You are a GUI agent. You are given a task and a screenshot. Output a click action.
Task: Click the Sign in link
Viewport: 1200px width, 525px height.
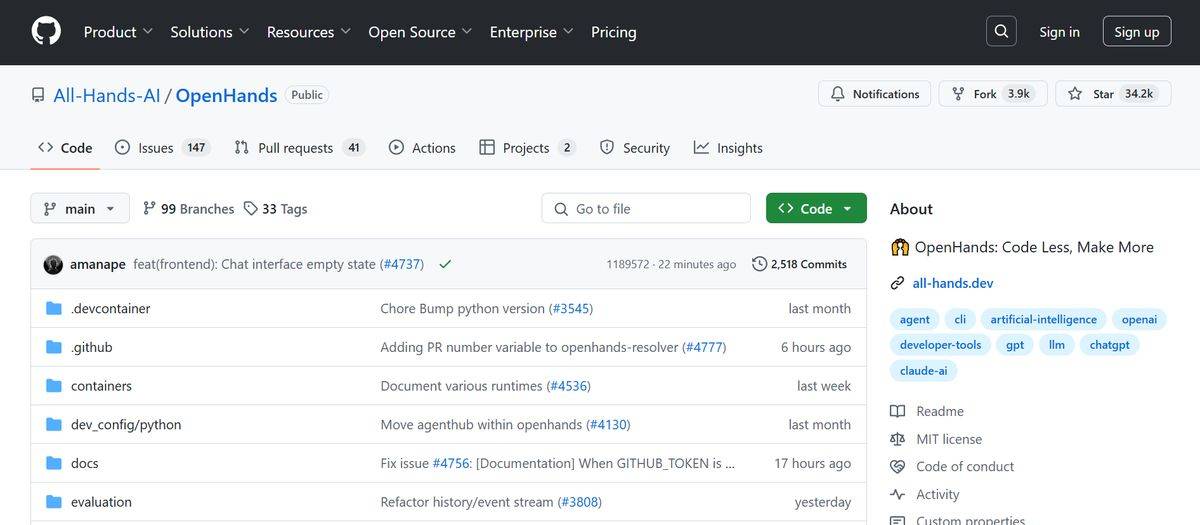[1059, 32]
